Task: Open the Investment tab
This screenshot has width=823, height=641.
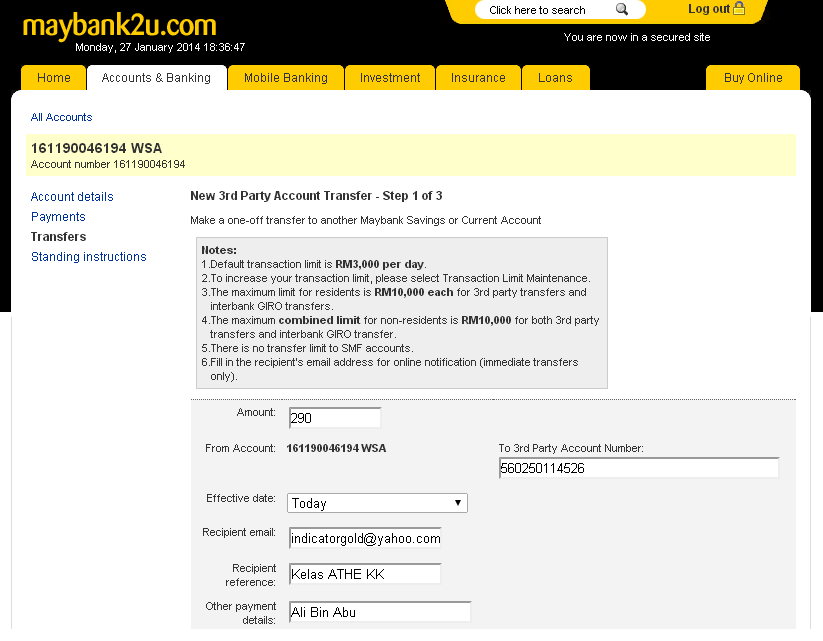Action: [390, 78]
